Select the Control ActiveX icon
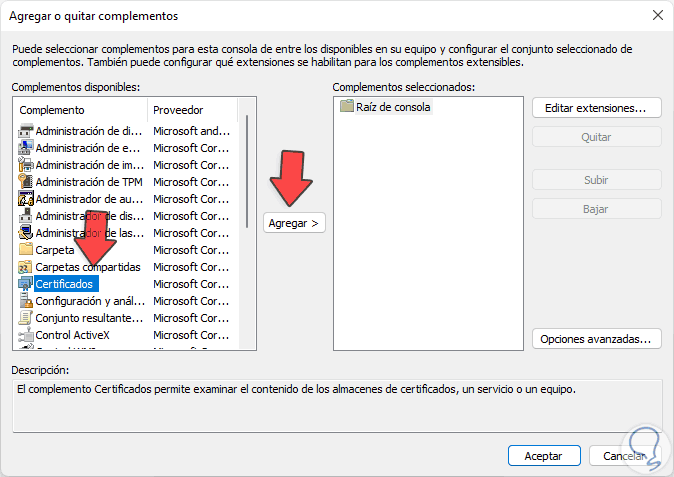Image resolution: width=674 pixels, height=477 pixels. tap(26, 335)
